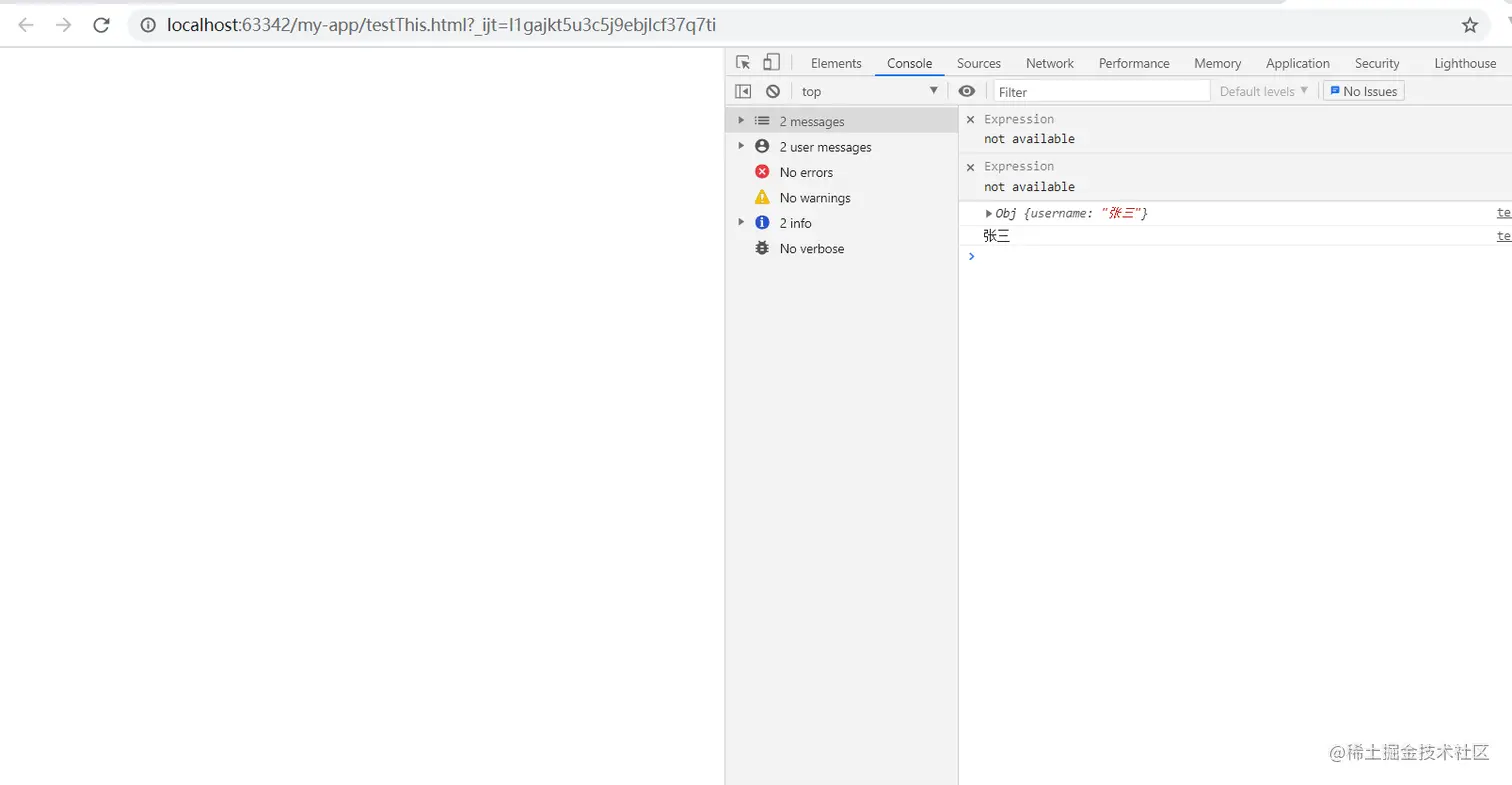Image resolution: width=1512 pixels, height=785 pixels.
Task: Toggle the device toolbar icon
Action: (772, 62)
